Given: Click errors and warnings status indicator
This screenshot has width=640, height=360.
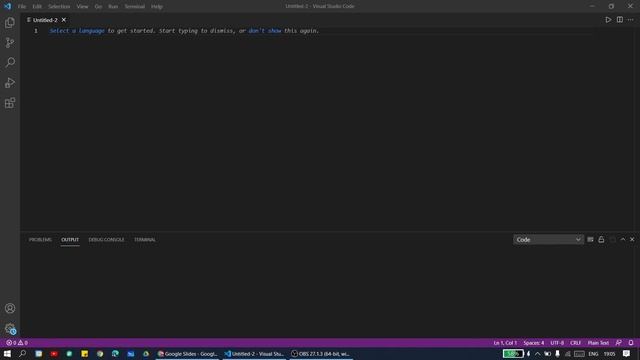Looking at the screenshot, I should tap(17, 343).
